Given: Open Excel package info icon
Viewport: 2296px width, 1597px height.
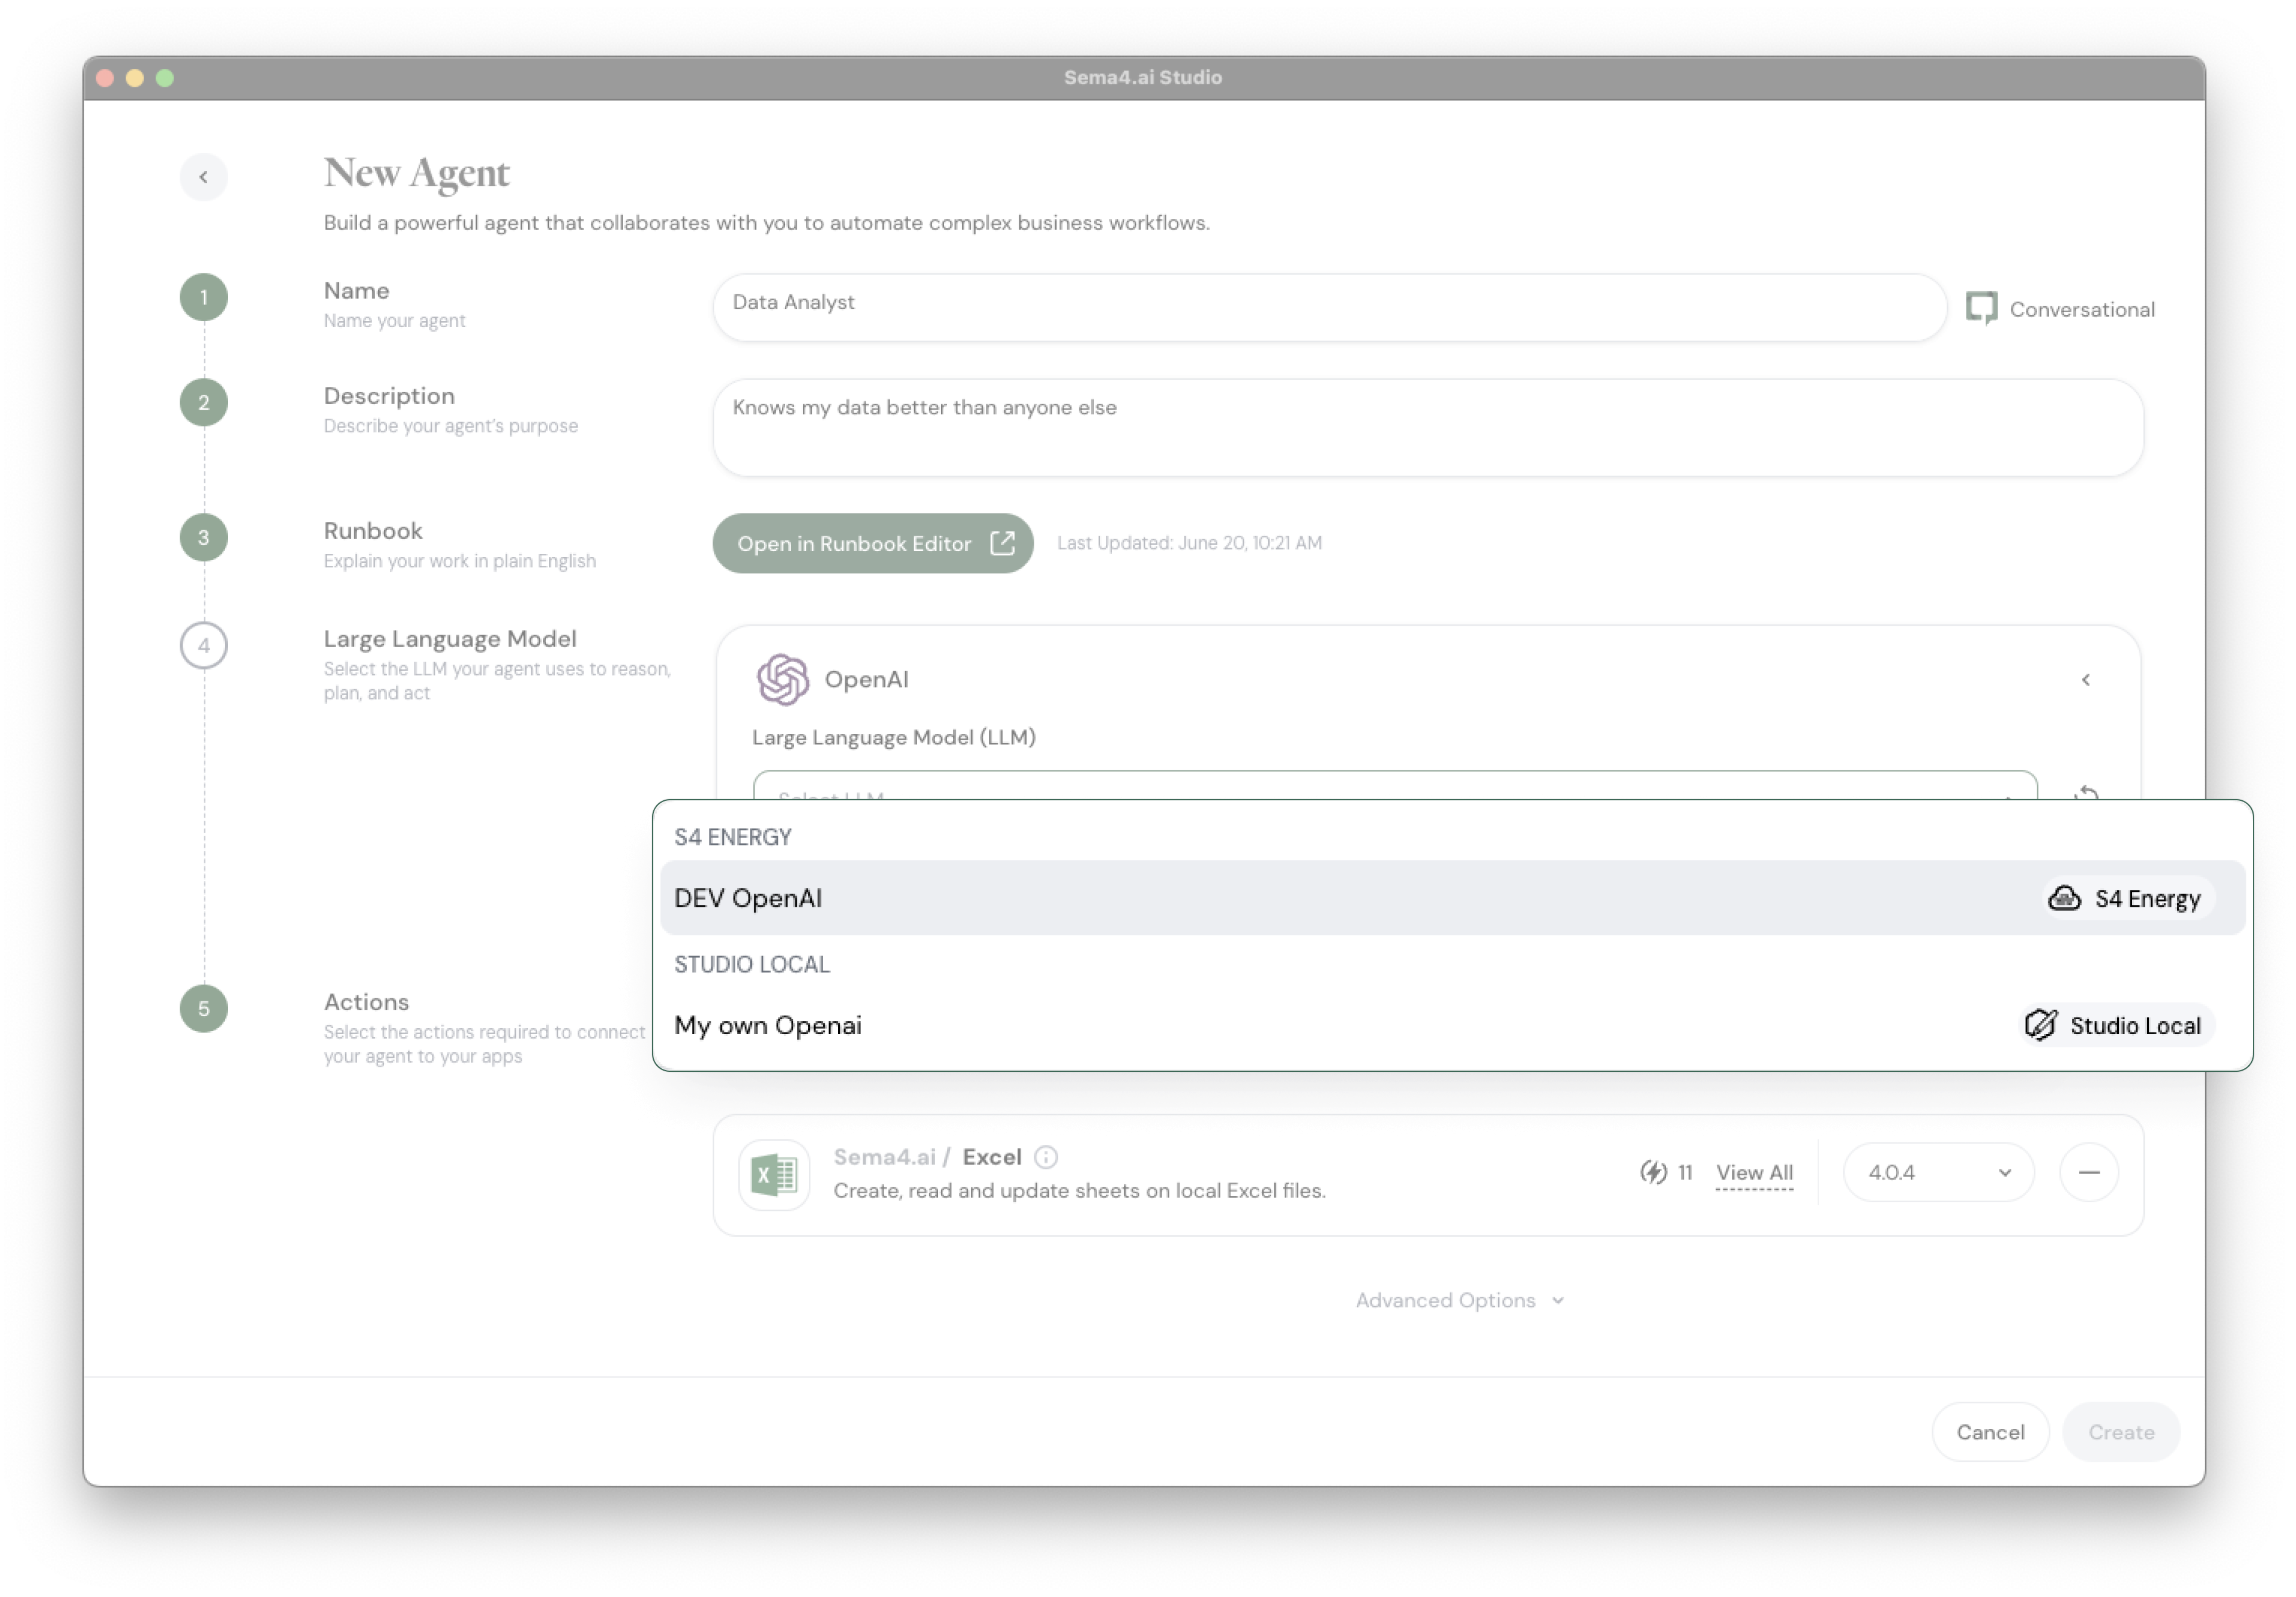Looking at the screenshot, I should [1046, 1157].
